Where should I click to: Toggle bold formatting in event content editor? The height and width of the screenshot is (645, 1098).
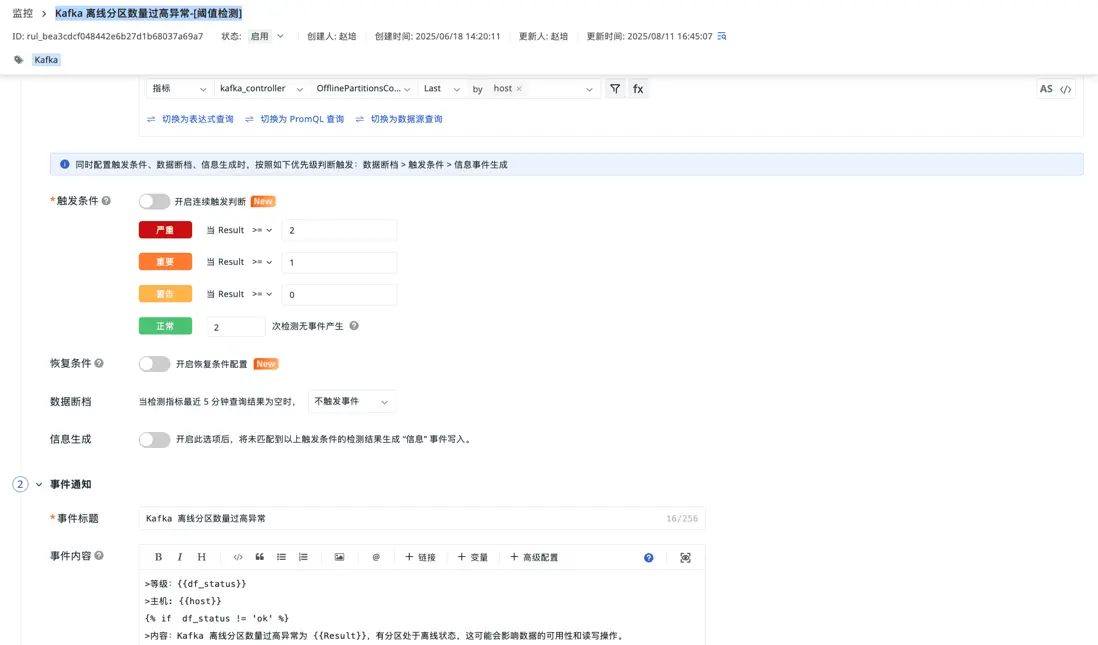[157, 557]
